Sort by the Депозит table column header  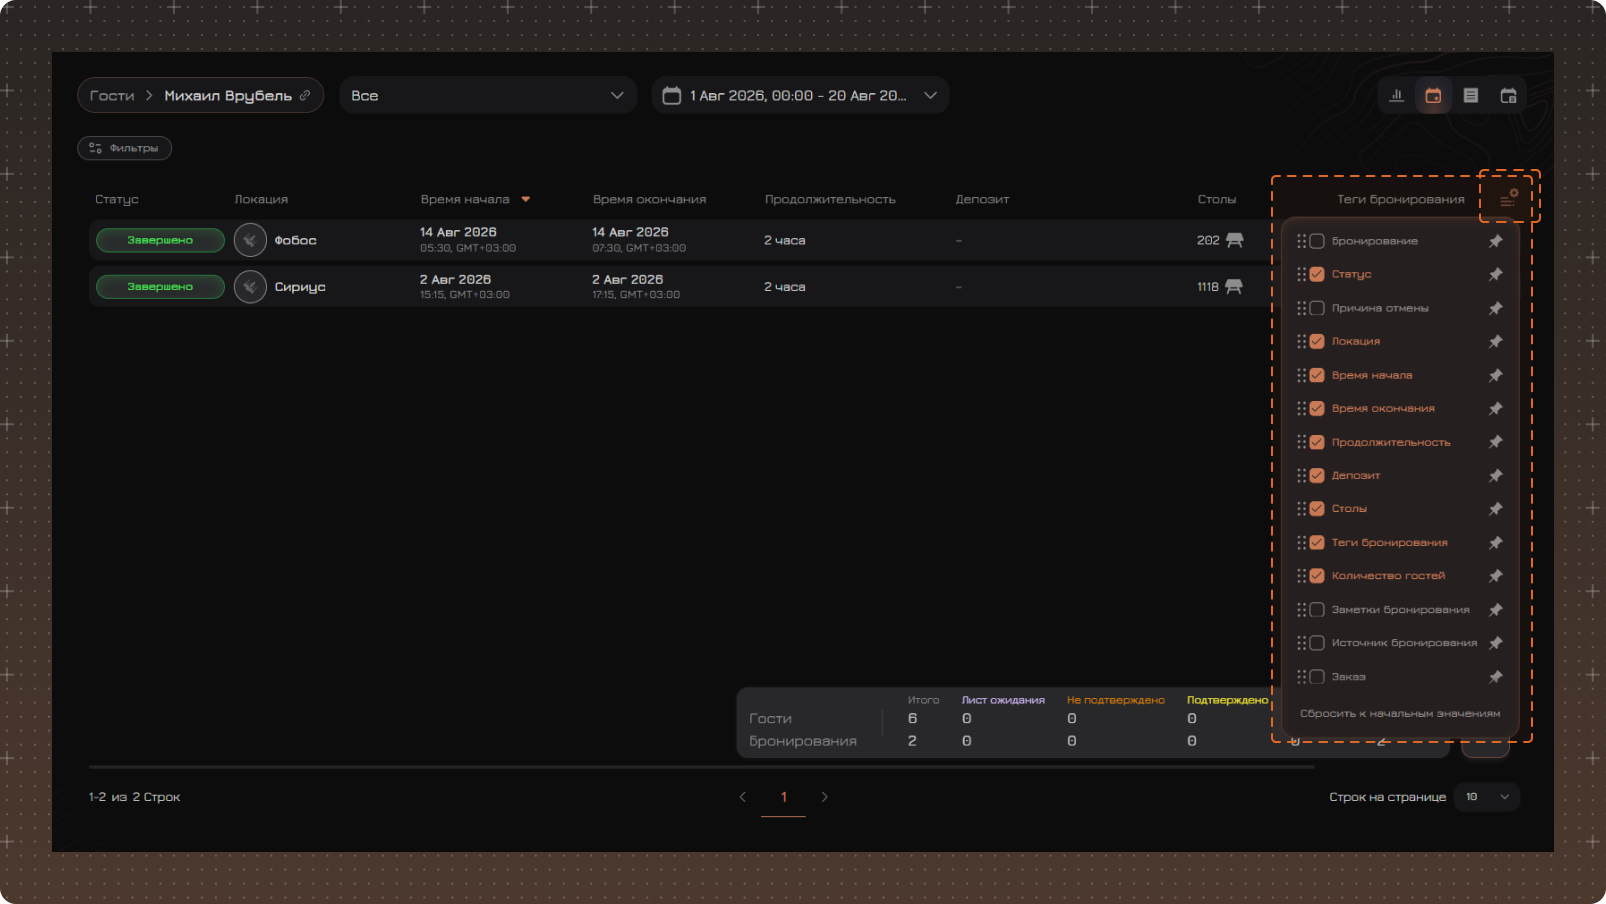pos(982,200)
